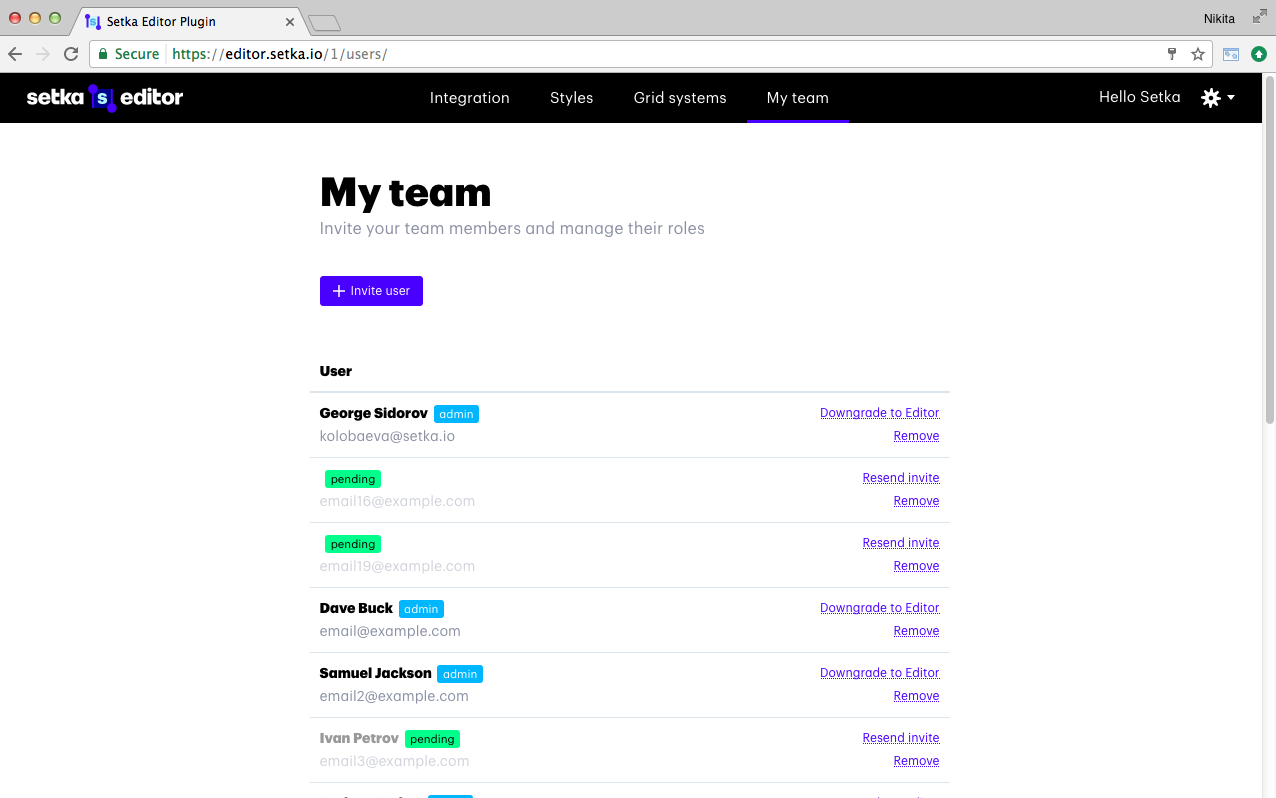Click the admin badge next to George Sidorov
The image size is (1276, 798).
[456, 414]
